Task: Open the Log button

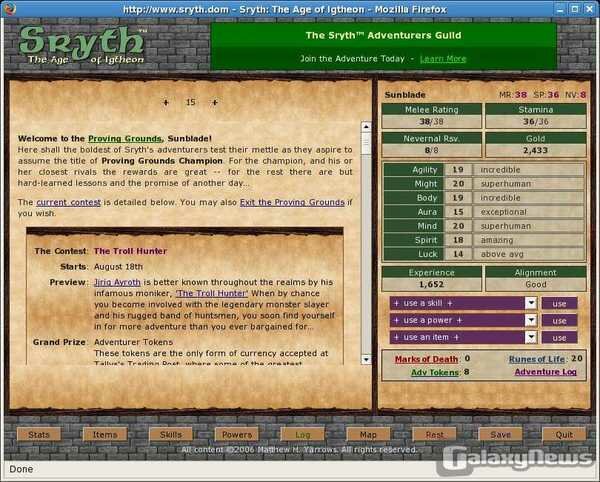Action: pos(303,435)
